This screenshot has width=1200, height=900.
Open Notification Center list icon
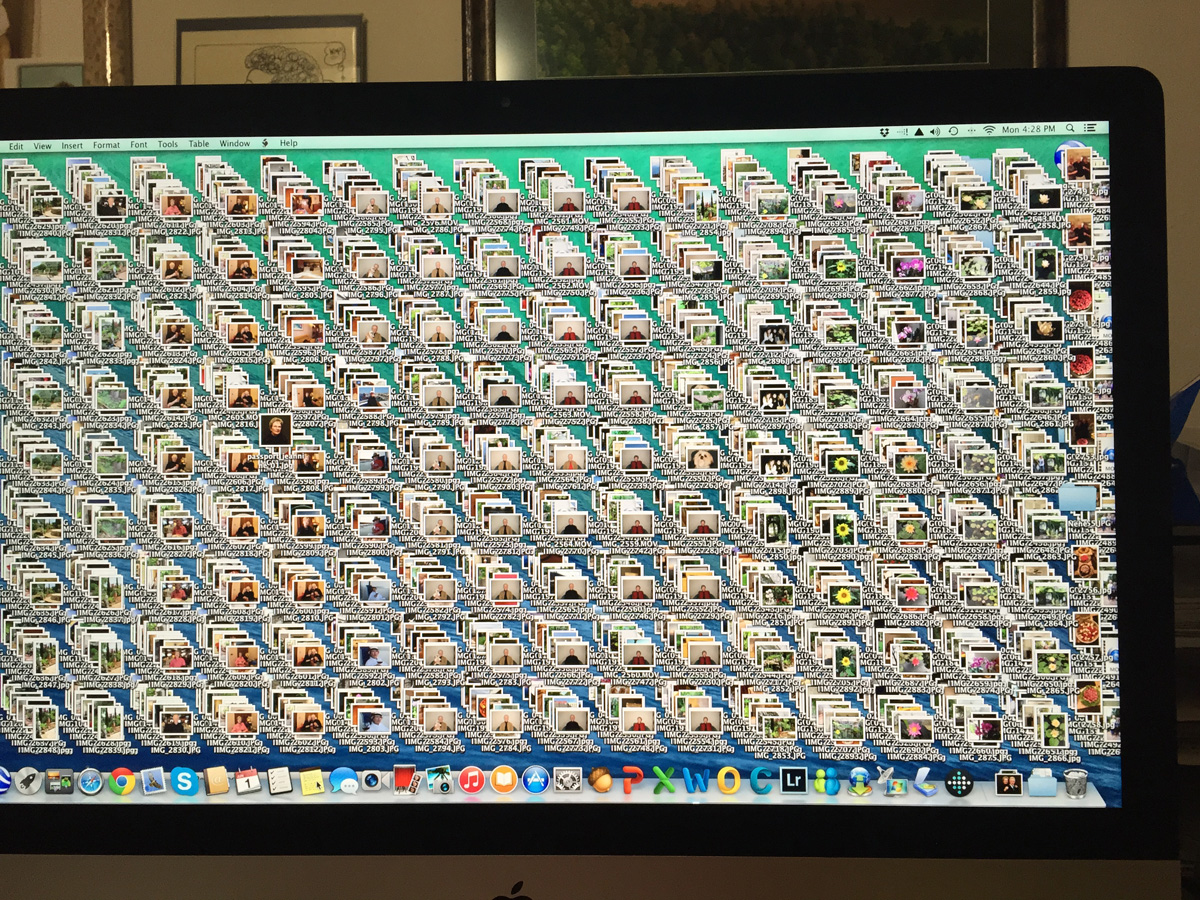(1090, 128)
